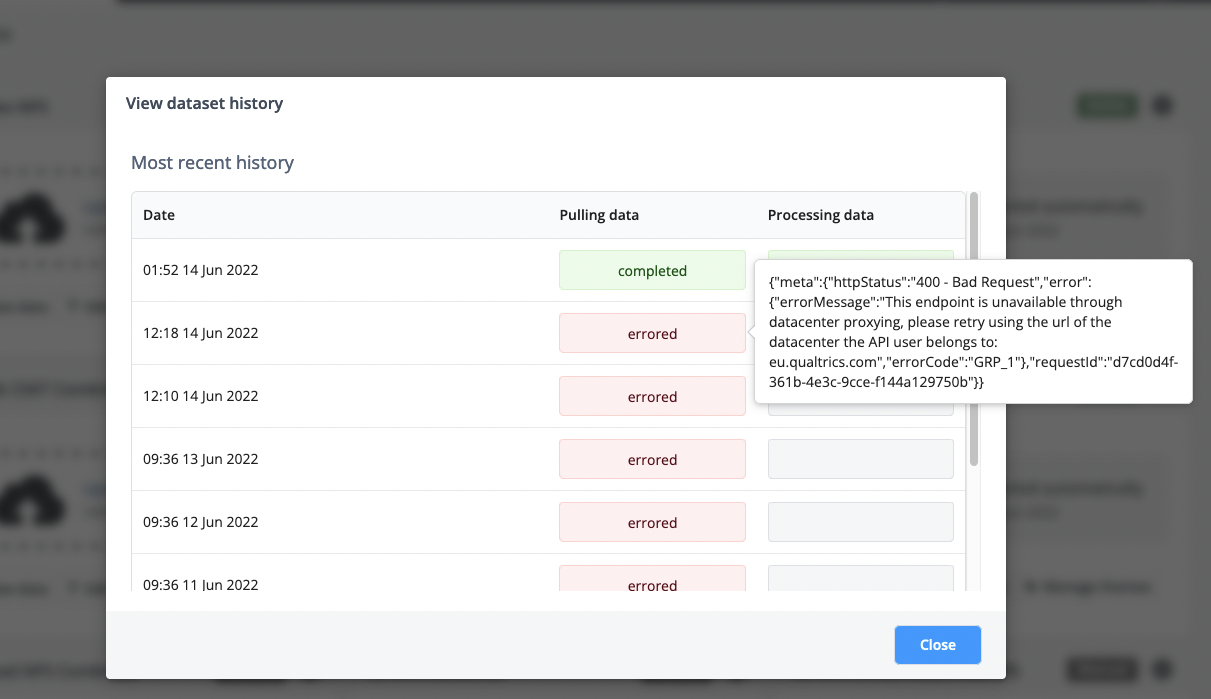The width and height of the screenshot is (1211, 699).
Task: Click errored badge for 12:10 14 Jun 2022
Action: [x=652, y=396]
